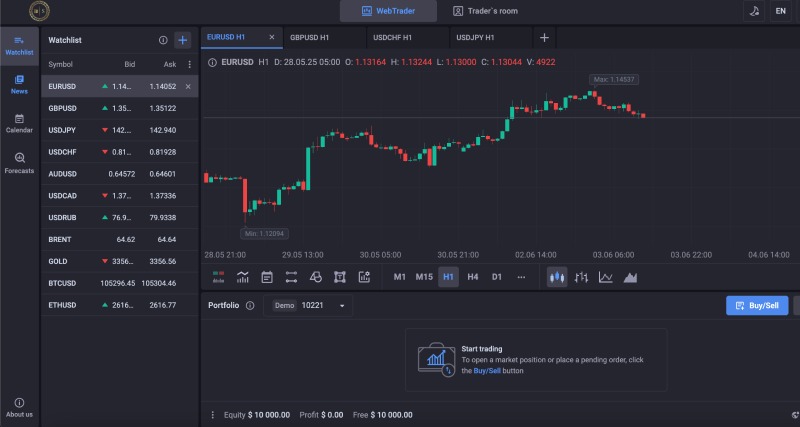
Task: Switch to the area chart type
Action: (x=630, y=277)
